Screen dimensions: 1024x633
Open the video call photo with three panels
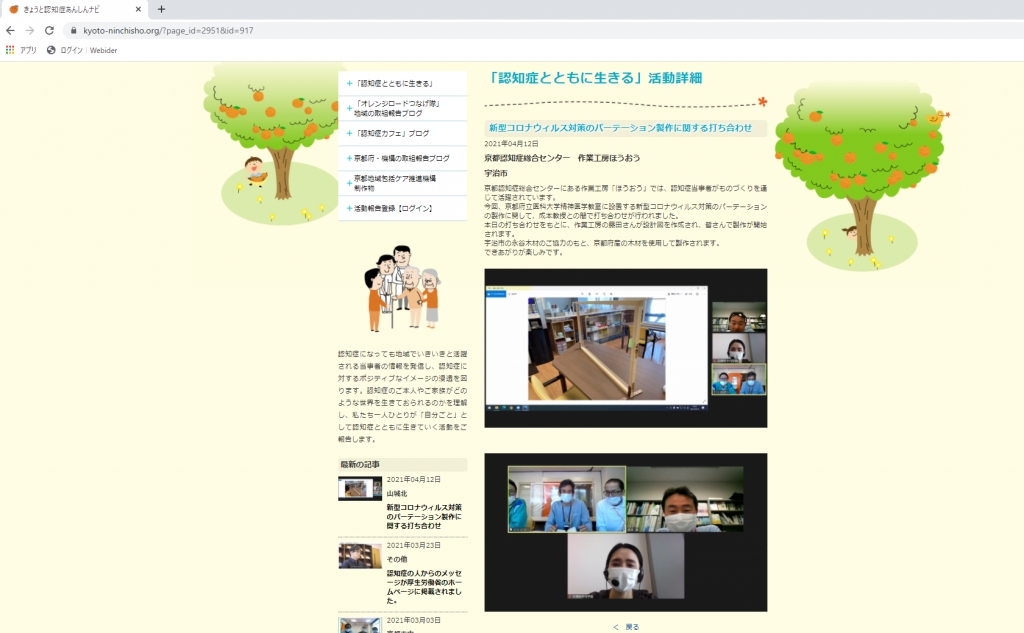coord(626,532)
